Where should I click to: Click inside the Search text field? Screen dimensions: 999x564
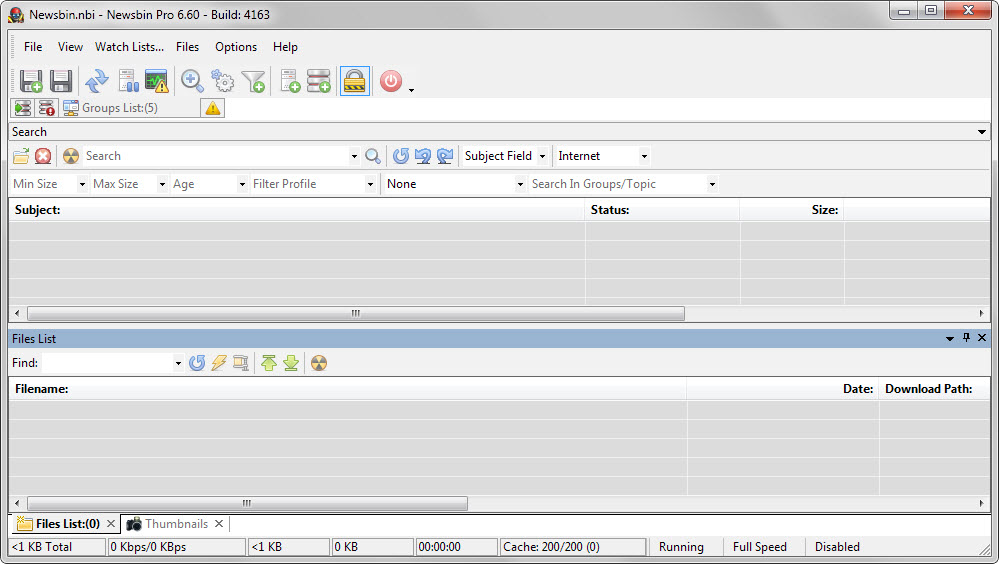coord(215,156)
